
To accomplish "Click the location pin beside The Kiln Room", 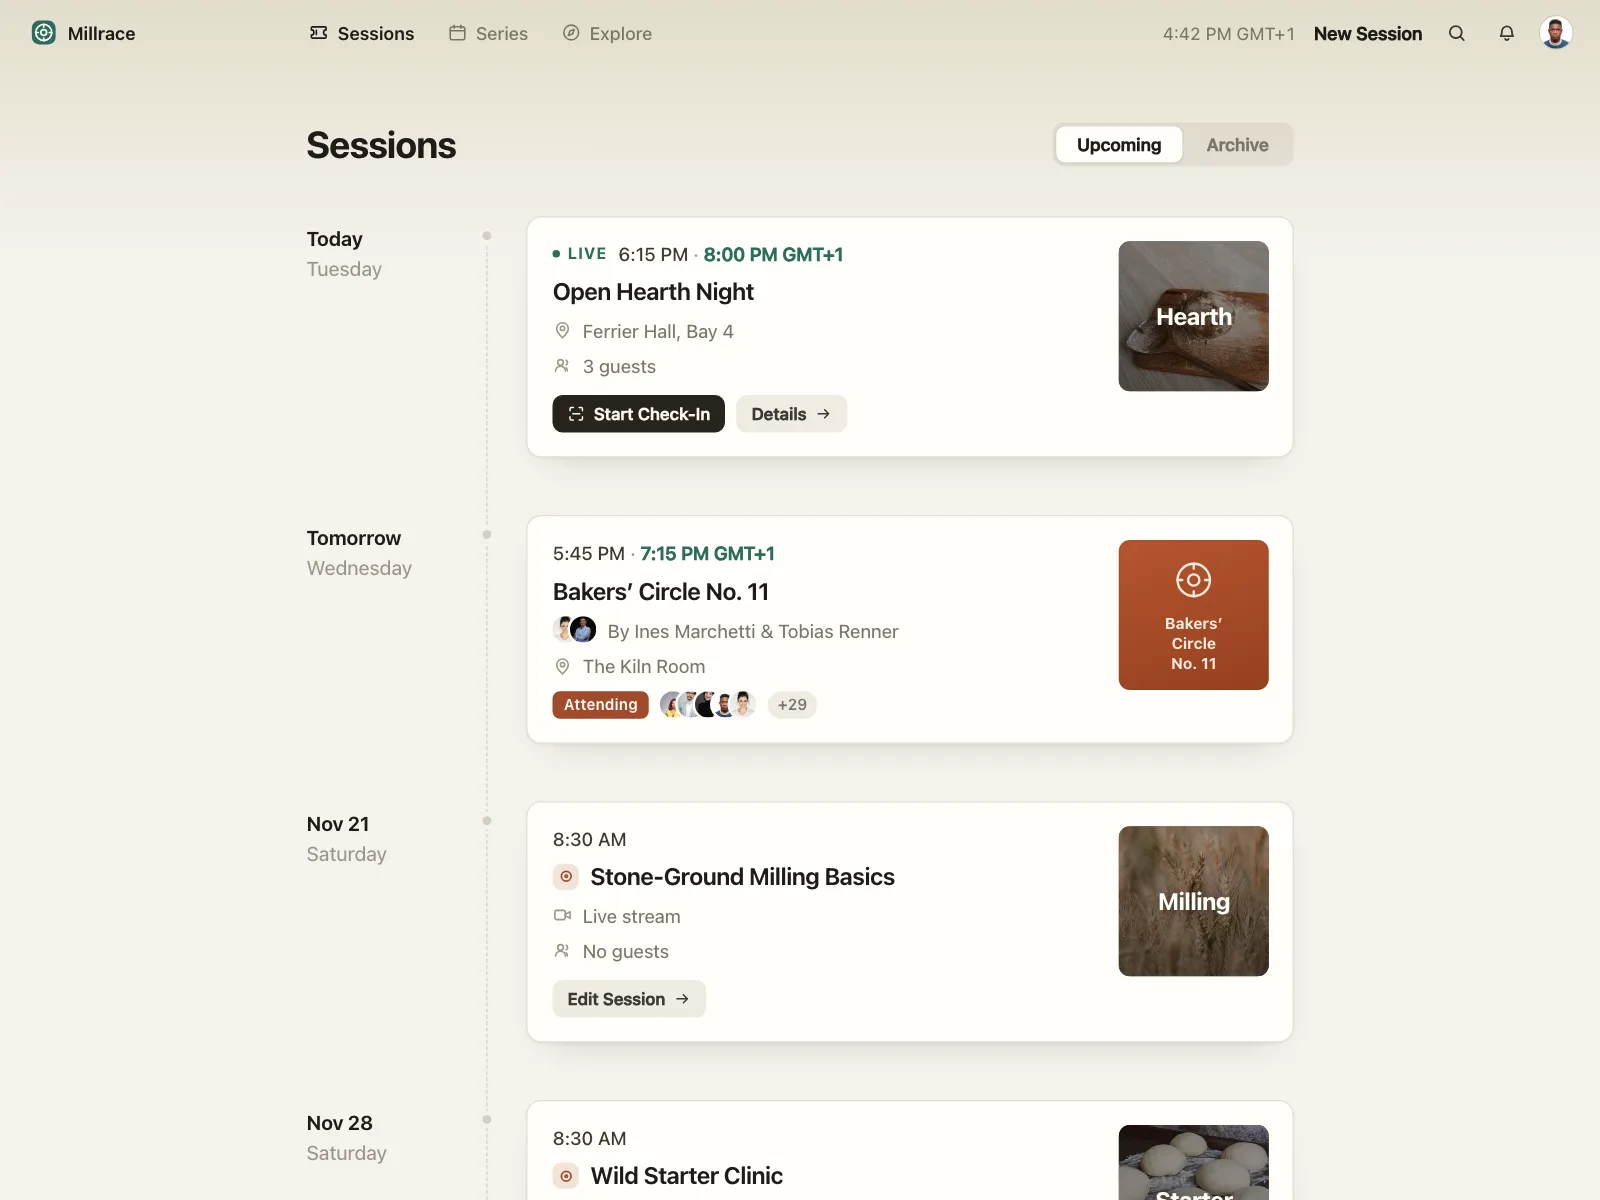I will pos(562,666).
